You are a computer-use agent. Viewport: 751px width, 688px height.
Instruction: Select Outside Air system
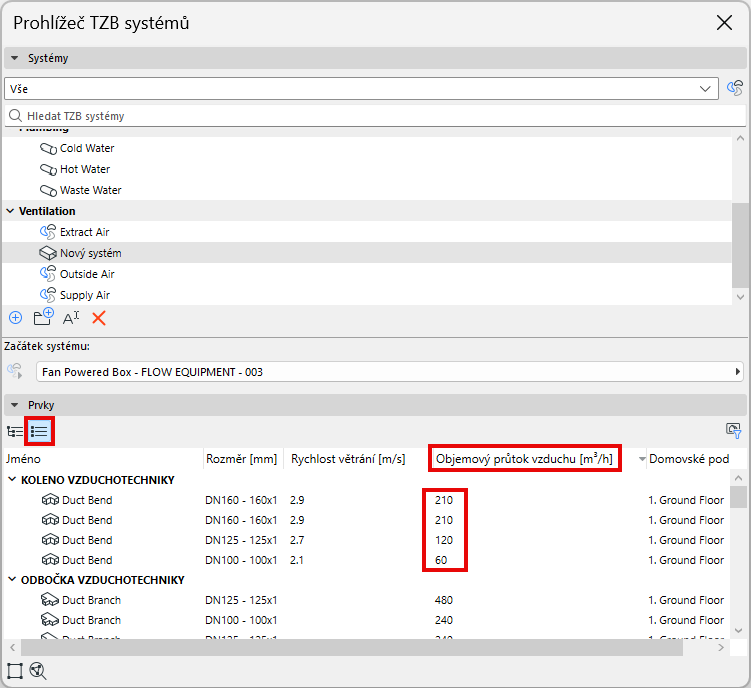tap(87, 274)
